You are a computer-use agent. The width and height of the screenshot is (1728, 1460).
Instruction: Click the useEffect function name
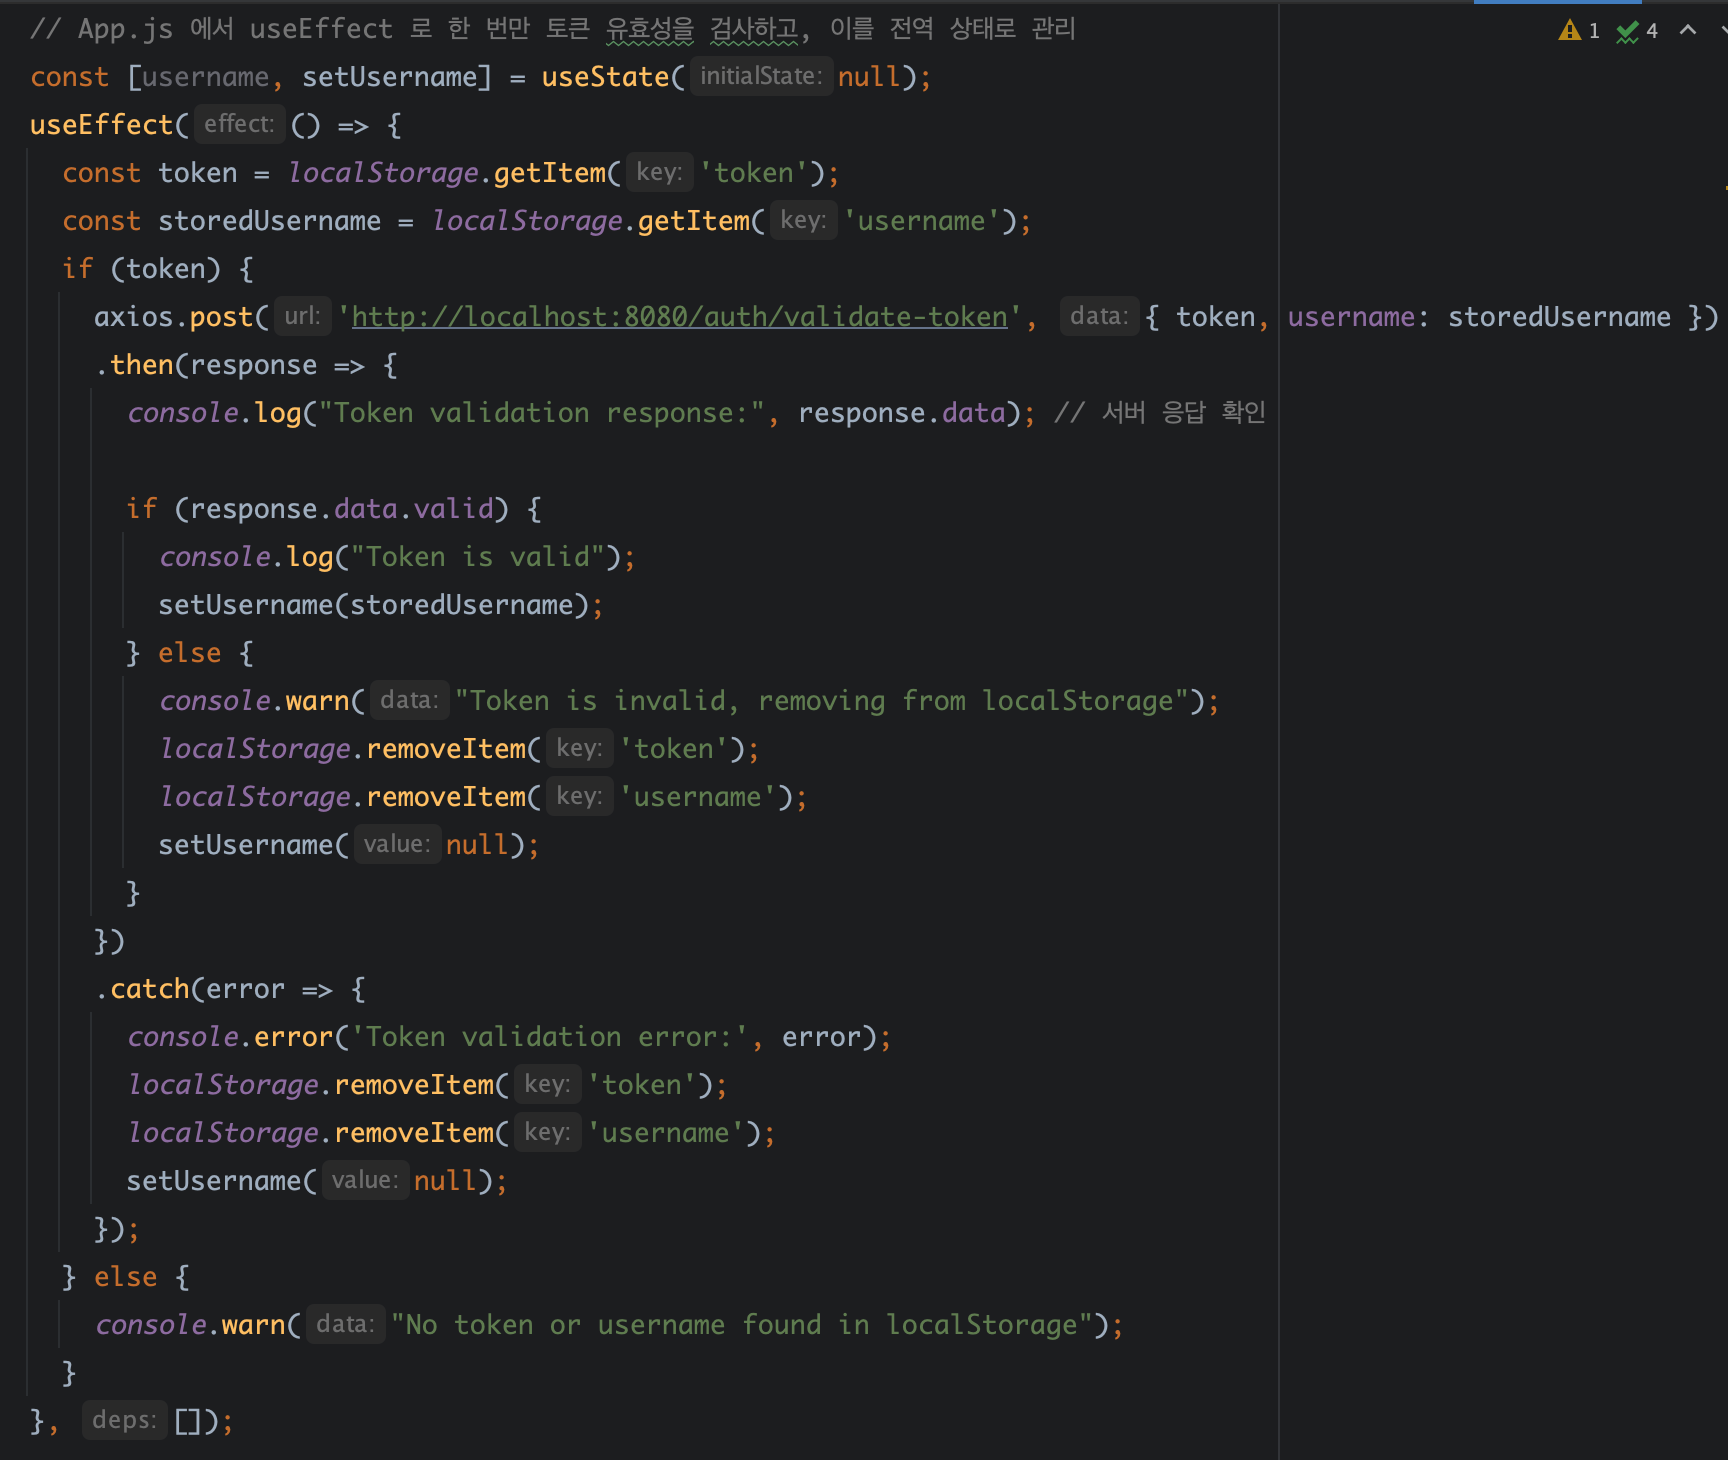point(102,125)
